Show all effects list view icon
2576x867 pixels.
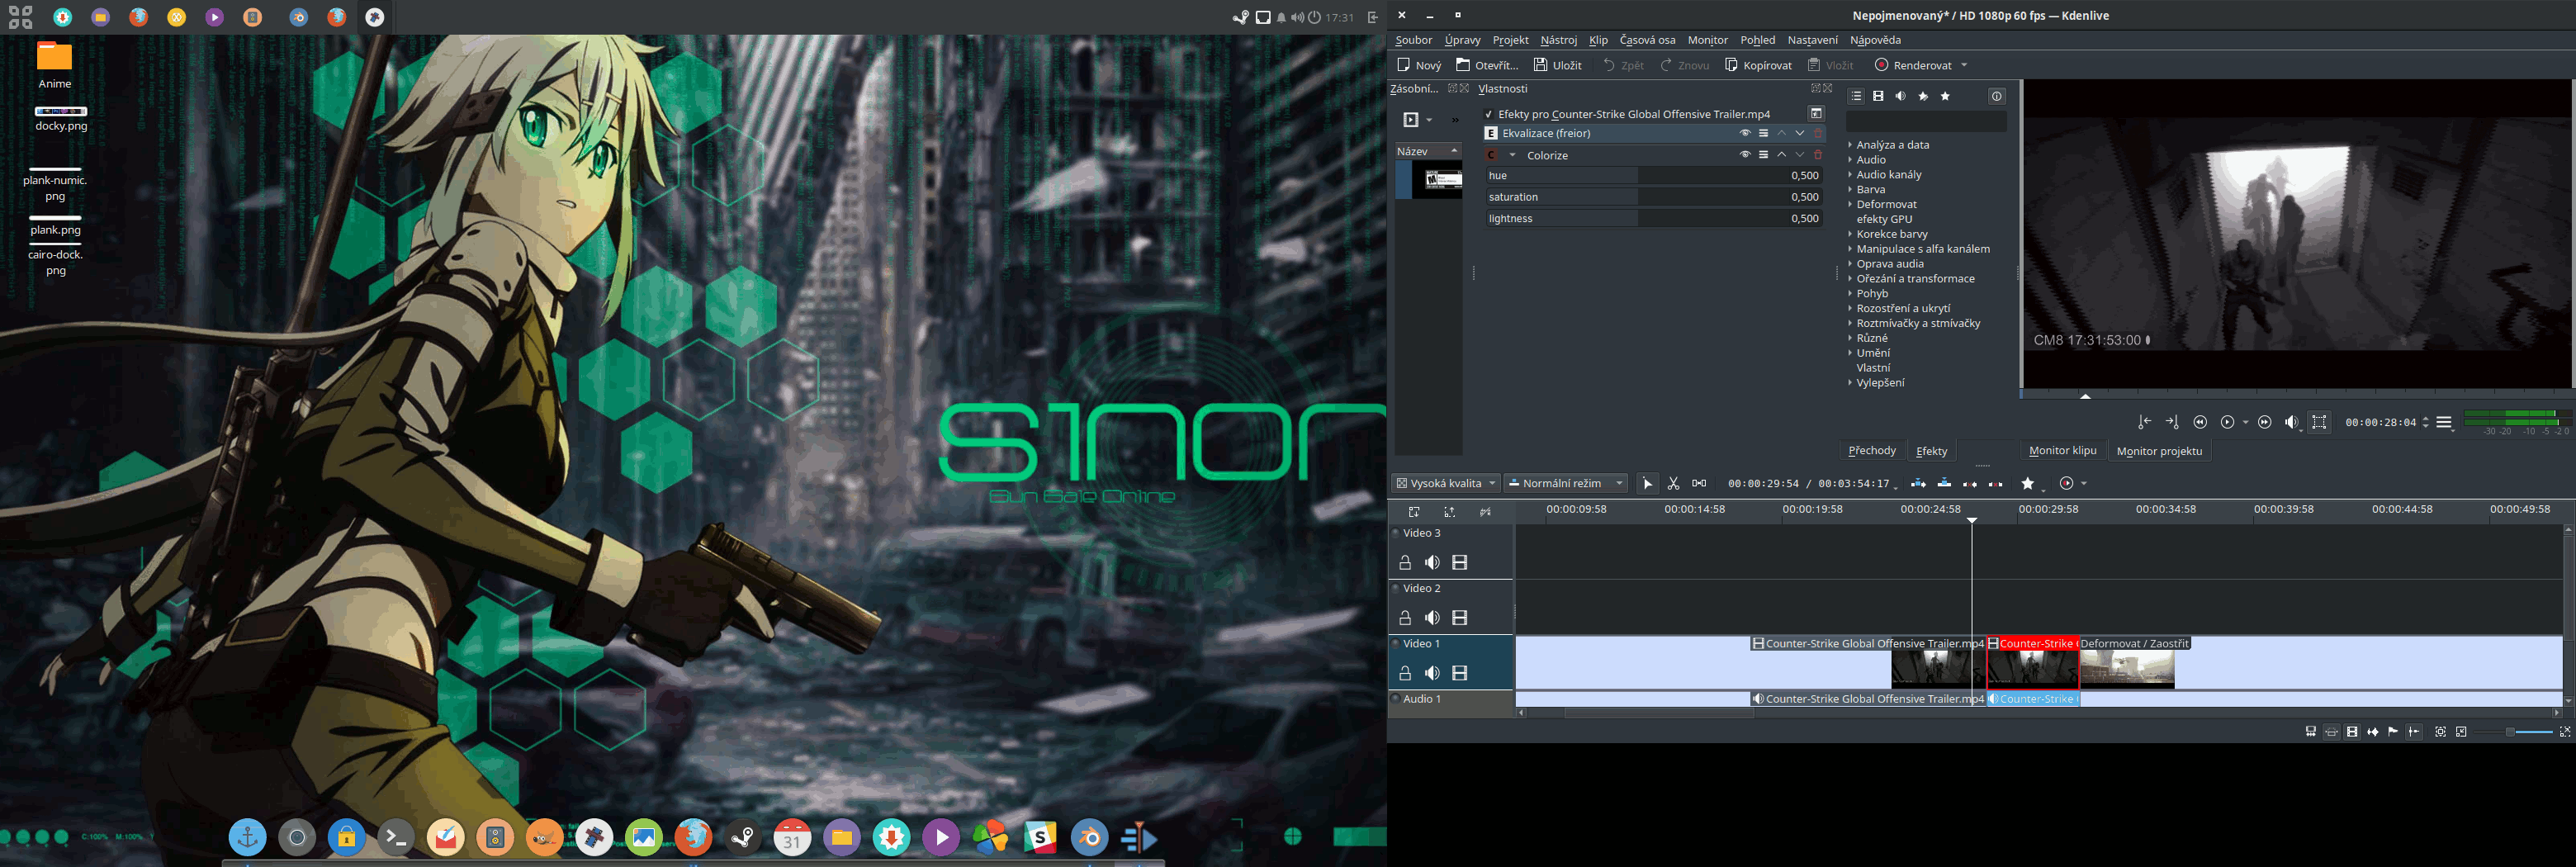(1856, 96)
